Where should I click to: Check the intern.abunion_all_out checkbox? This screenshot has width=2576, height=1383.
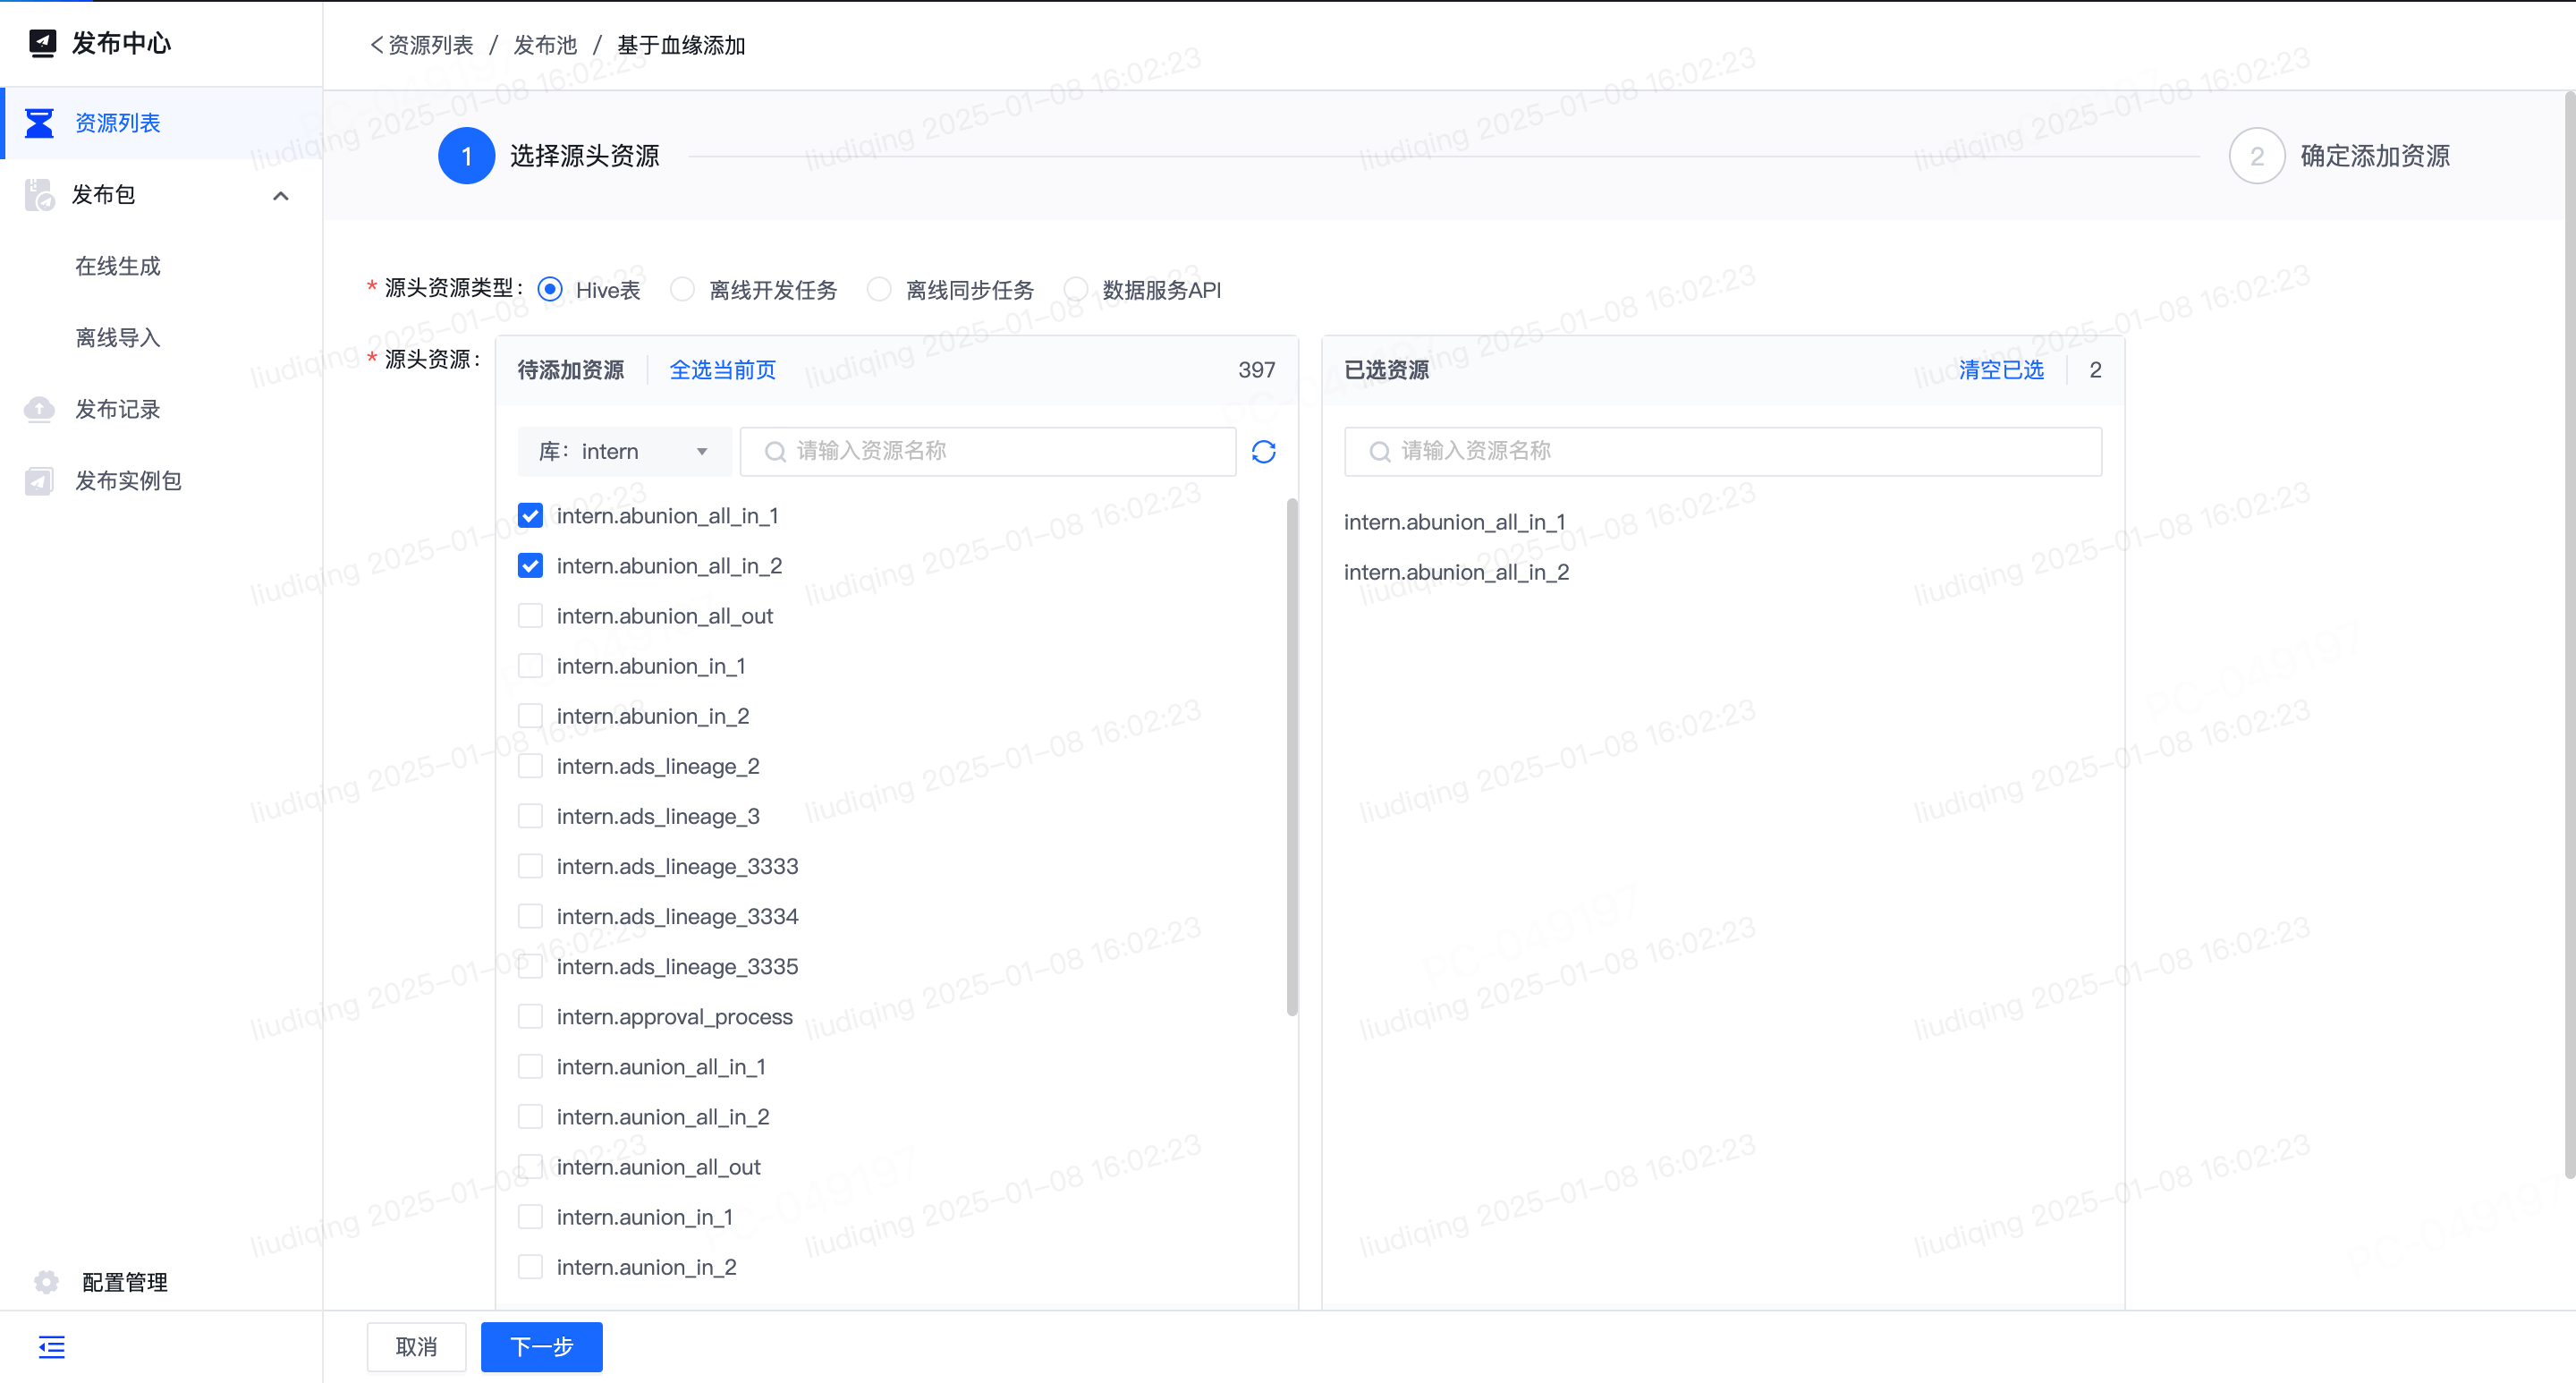click(530, 616)
